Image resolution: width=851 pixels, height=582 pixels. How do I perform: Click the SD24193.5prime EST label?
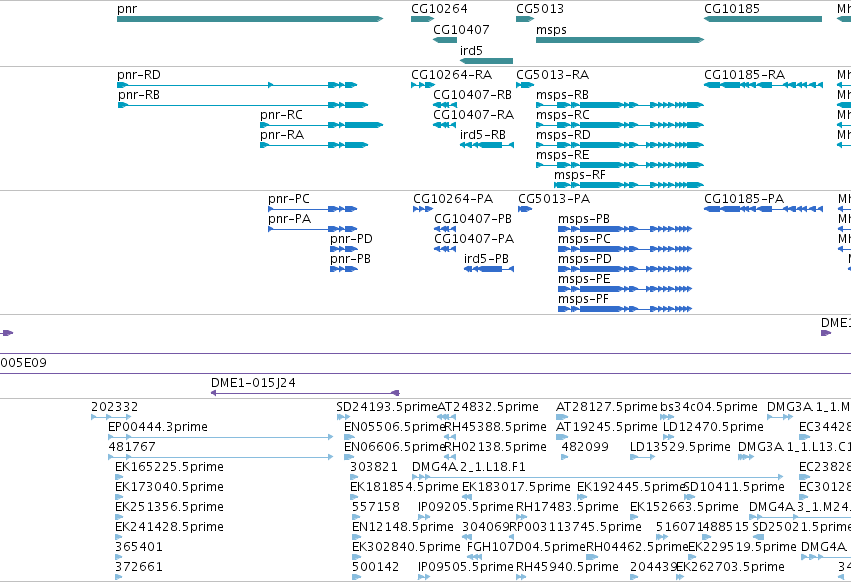pyautogui.click(x=387, y=407)
